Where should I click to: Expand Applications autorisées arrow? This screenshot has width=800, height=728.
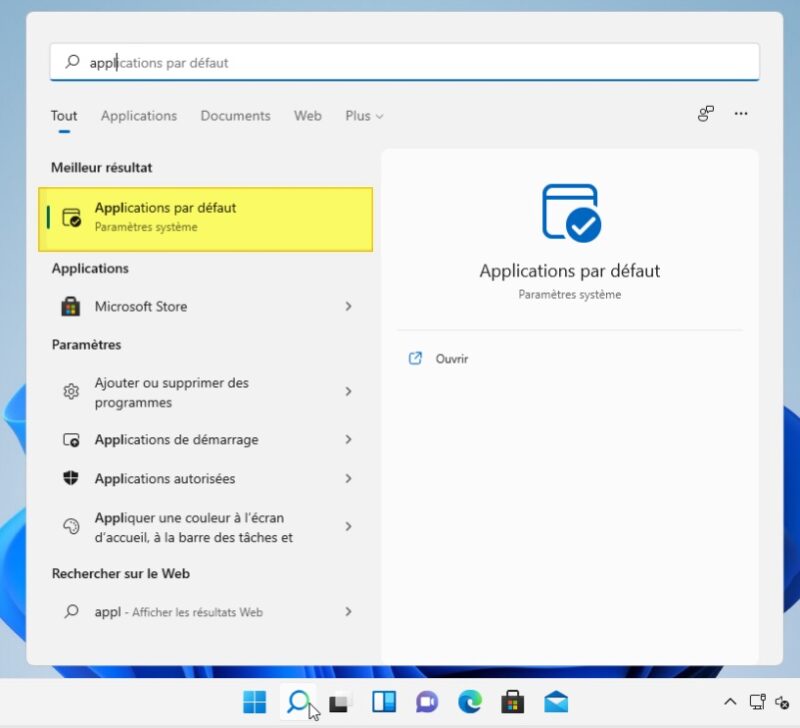(x=348, y=479)
